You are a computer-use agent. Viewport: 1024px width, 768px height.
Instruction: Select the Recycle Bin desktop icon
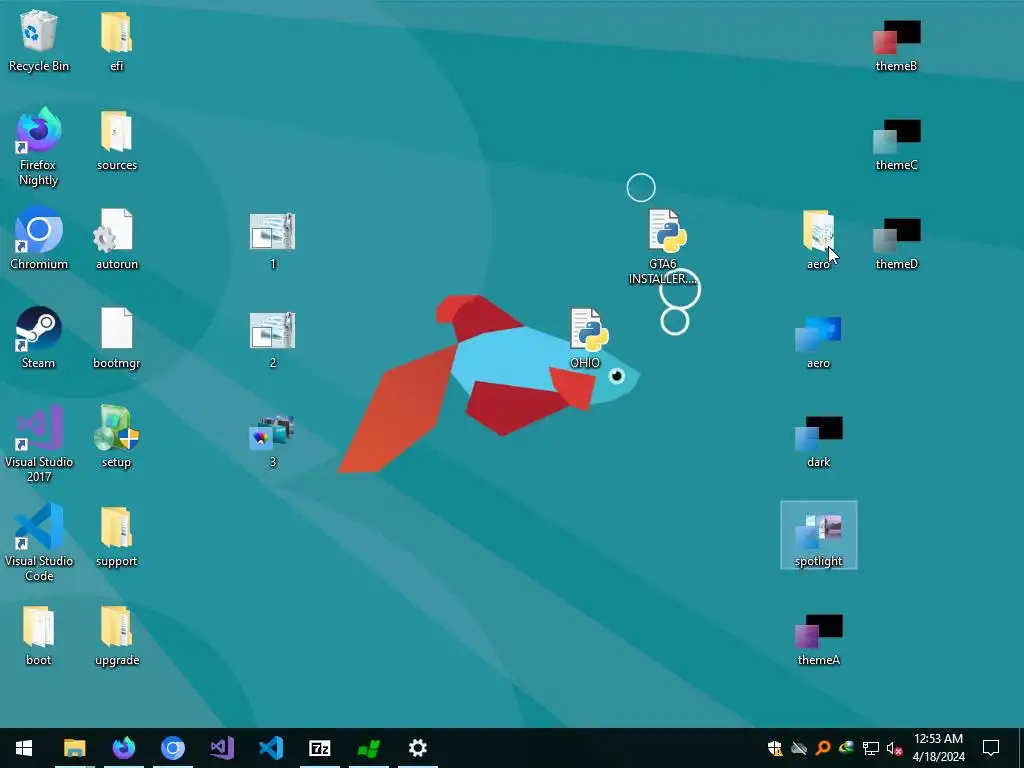39,41
